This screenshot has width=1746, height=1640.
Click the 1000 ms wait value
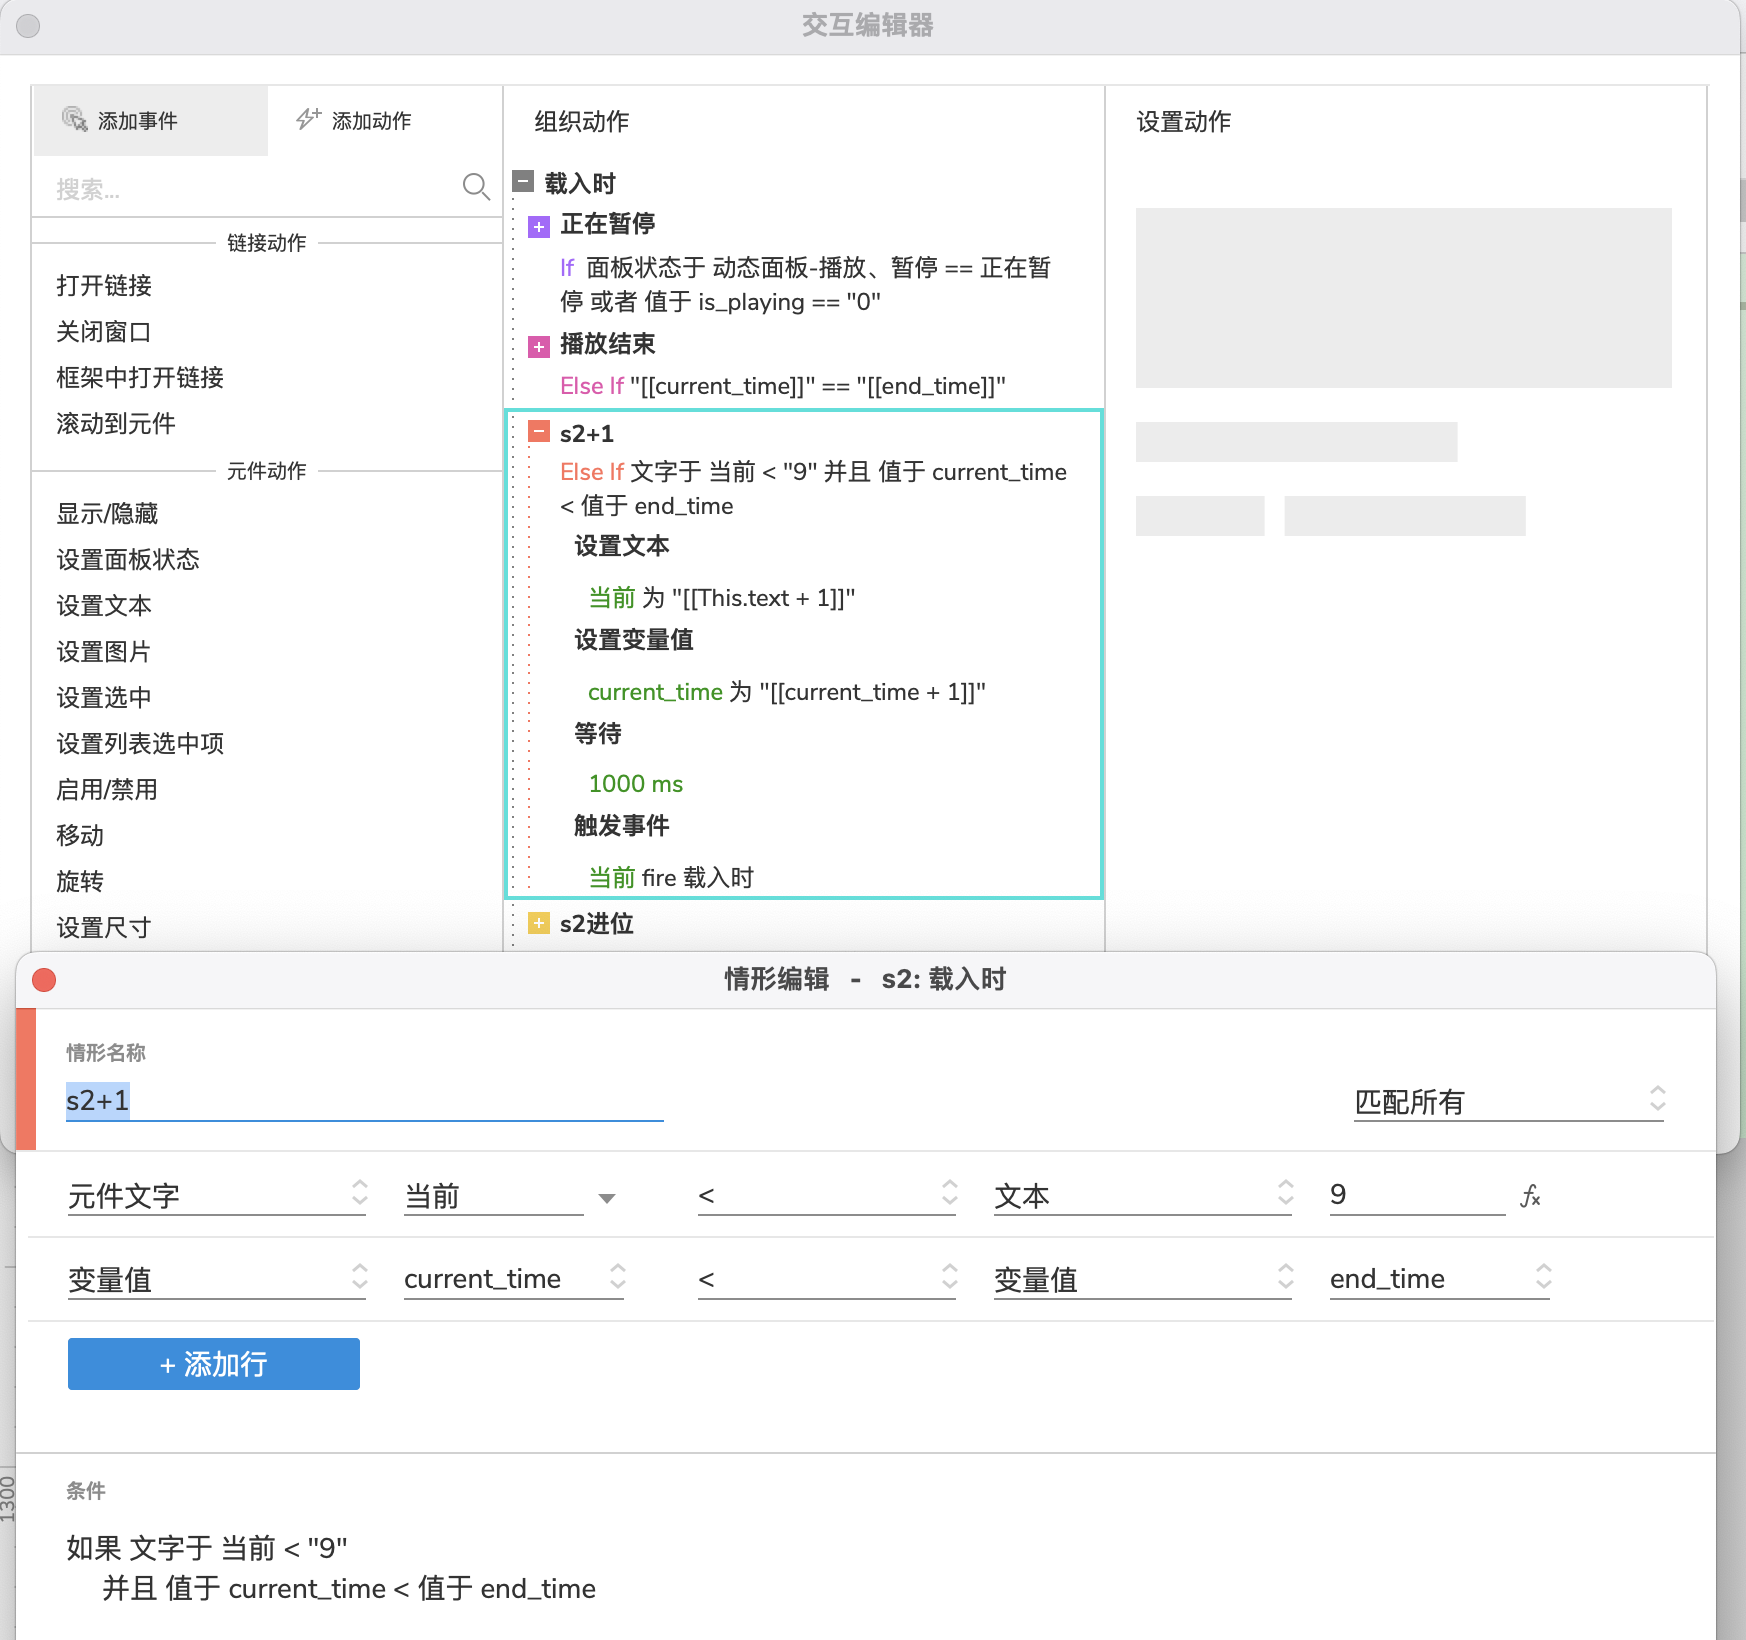coord(636,783)
